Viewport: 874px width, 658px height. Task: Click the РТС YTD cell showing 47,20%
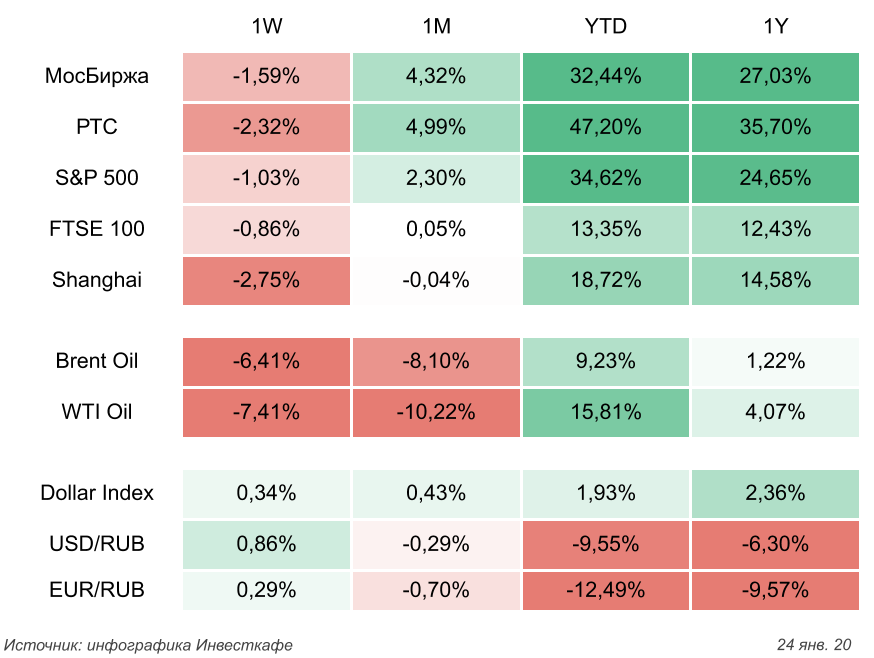[x=605, y=127]
